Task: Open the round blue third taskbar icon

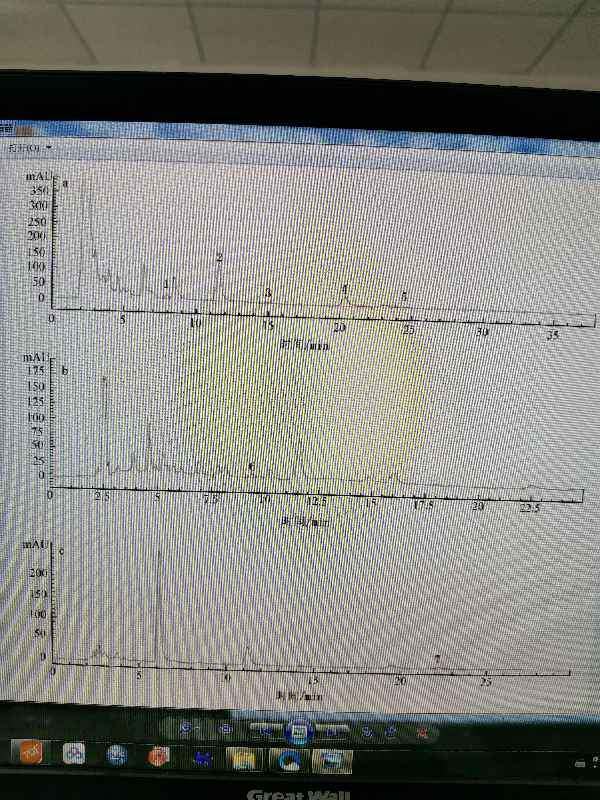Action: tap(117, 756)
